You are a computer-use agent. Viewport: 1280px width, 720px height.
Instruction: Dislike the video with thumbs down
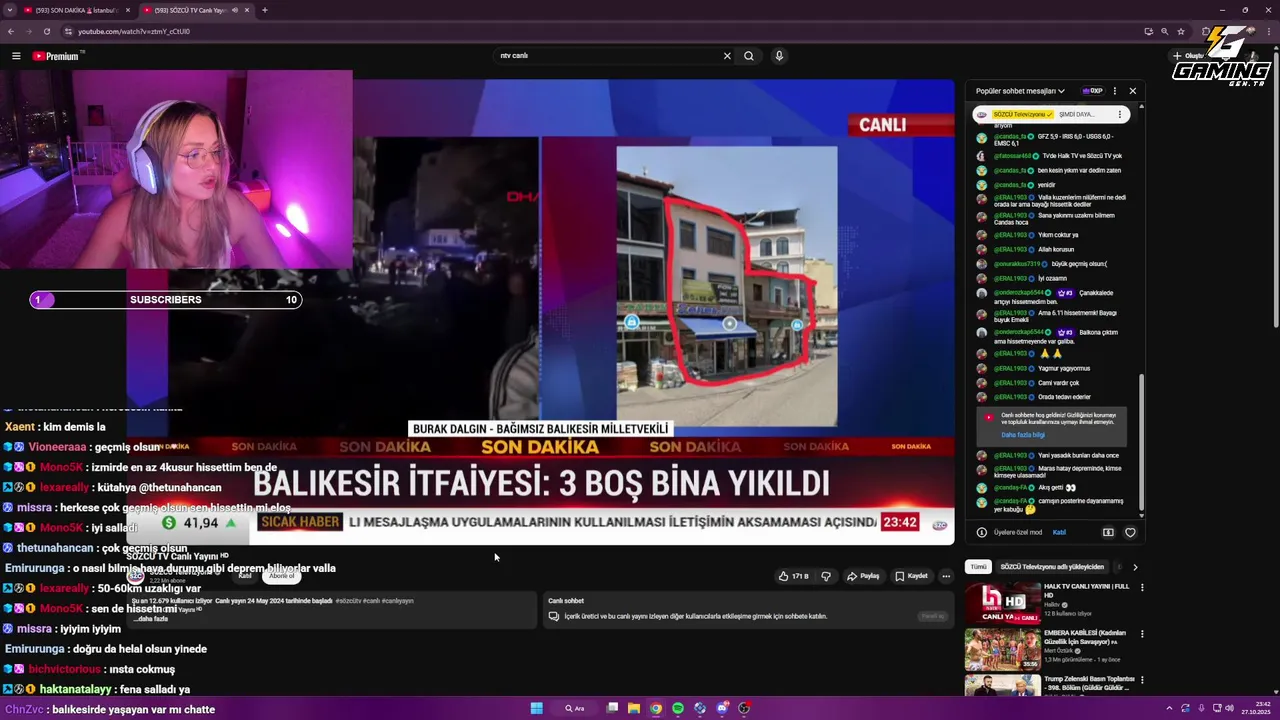826,576
